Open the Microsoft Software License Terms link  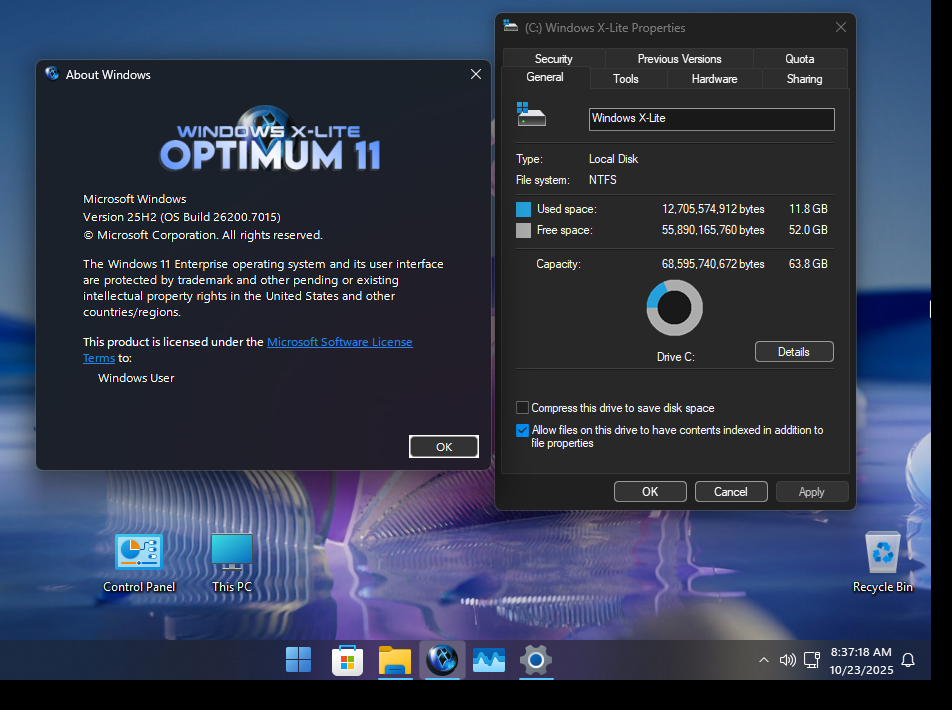339,342
